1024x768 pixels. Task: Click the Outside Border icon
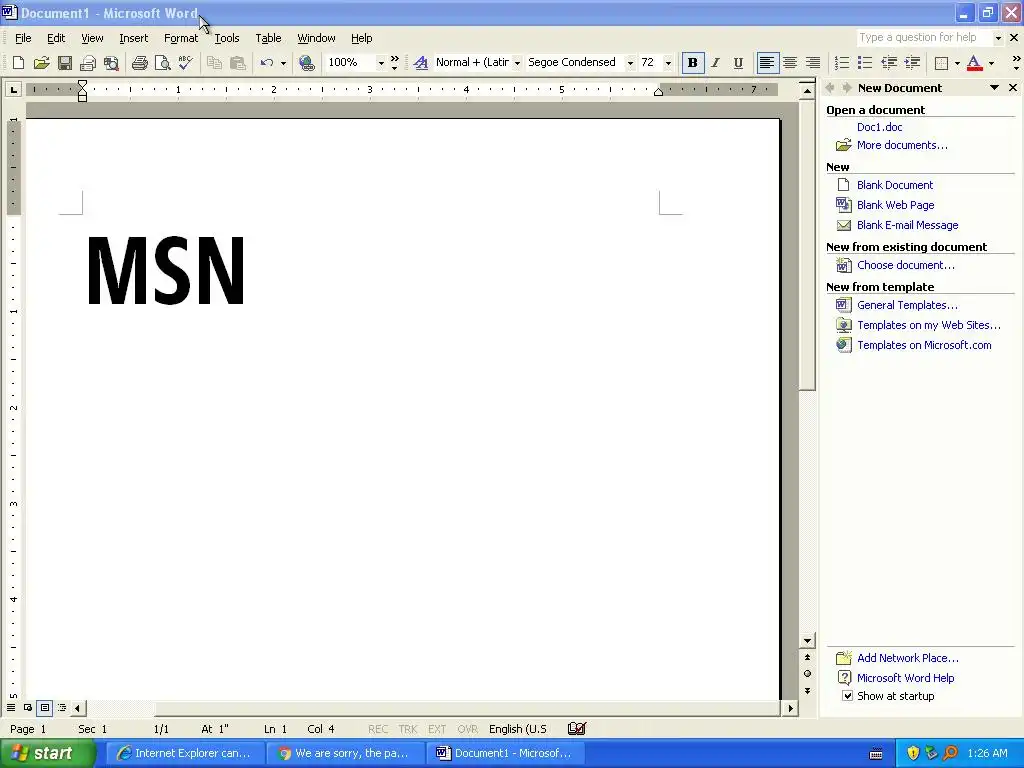pyautogui.click(x=941, y=63)
